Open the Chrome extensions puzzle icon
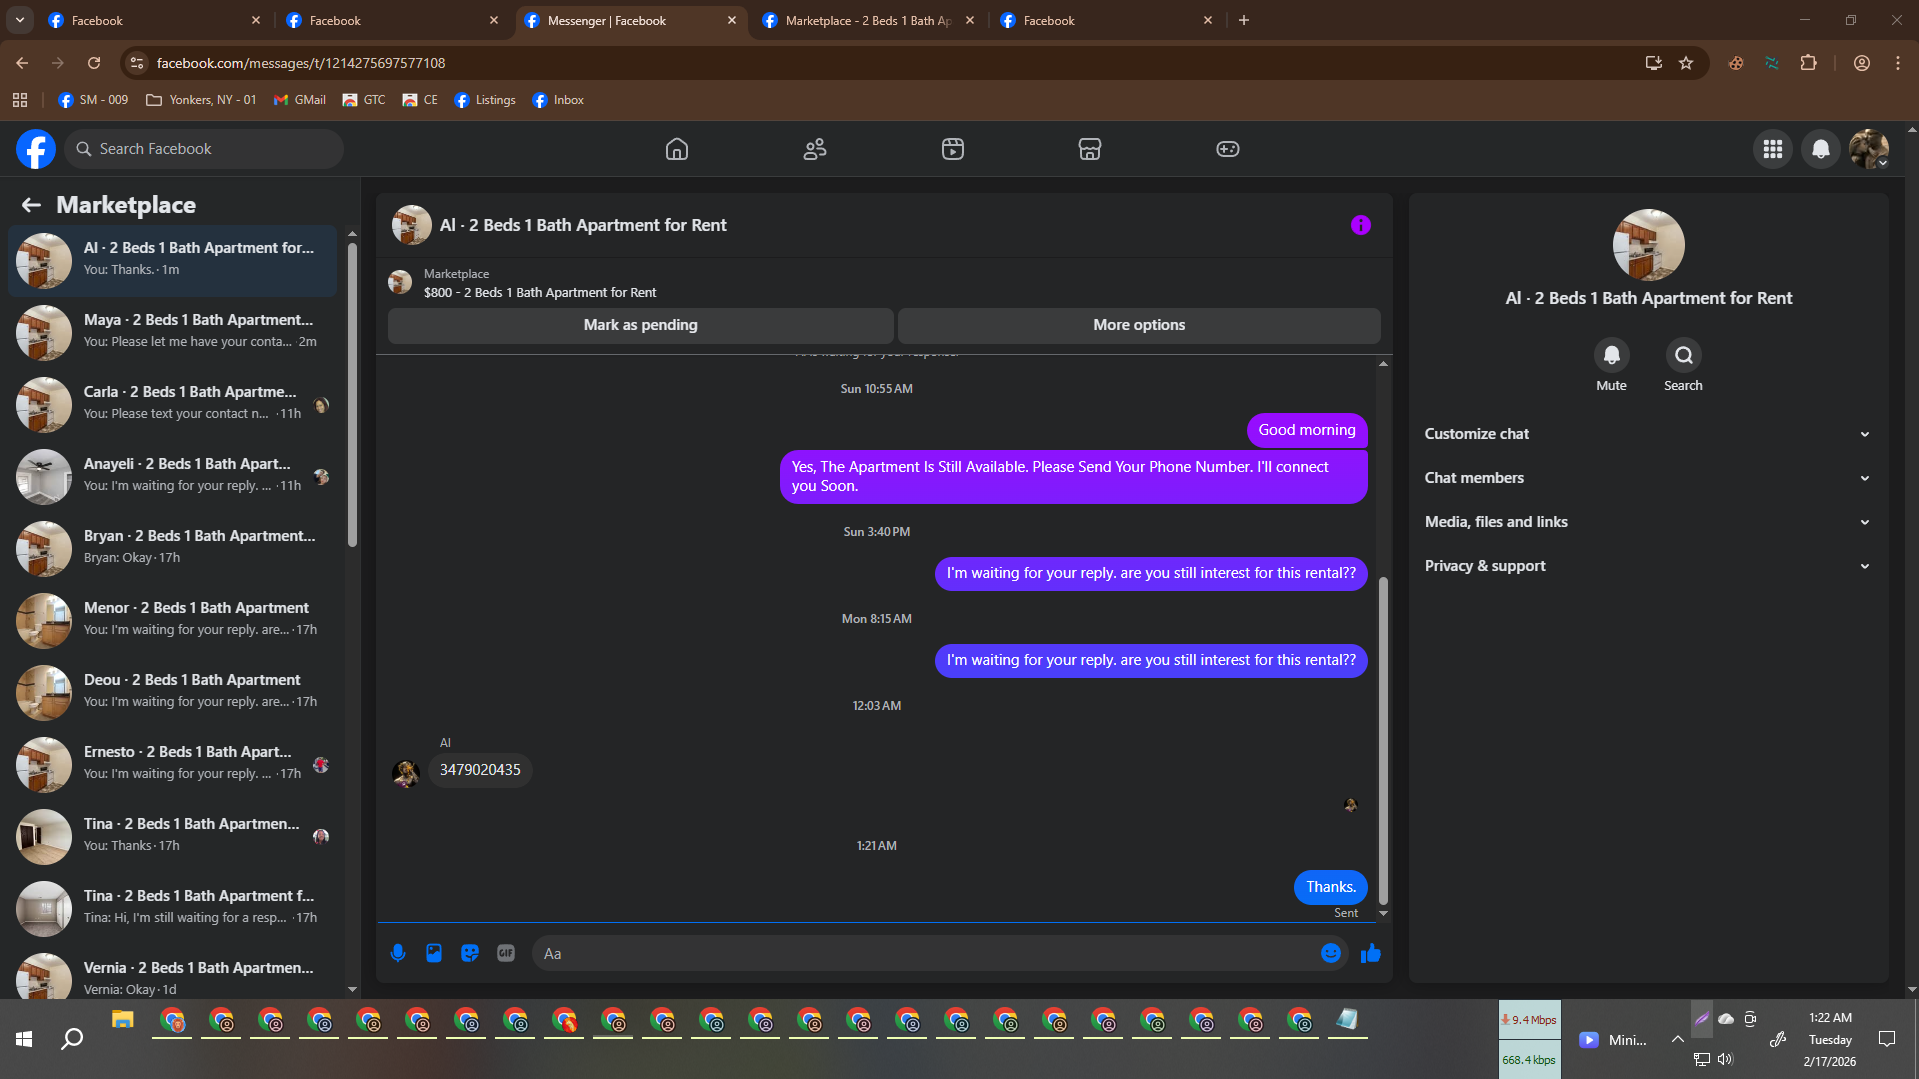Viewport: 1919px width, 1079px height. (x=1808, y=63)
